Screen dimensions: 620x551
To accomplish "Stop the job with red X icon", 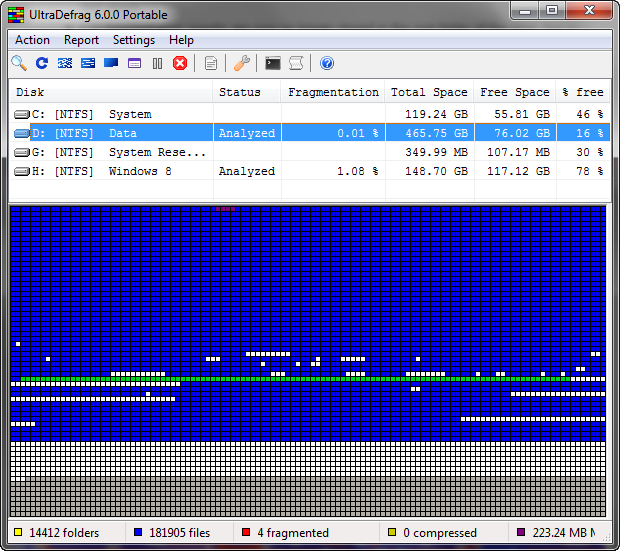I will pos(180,63).
